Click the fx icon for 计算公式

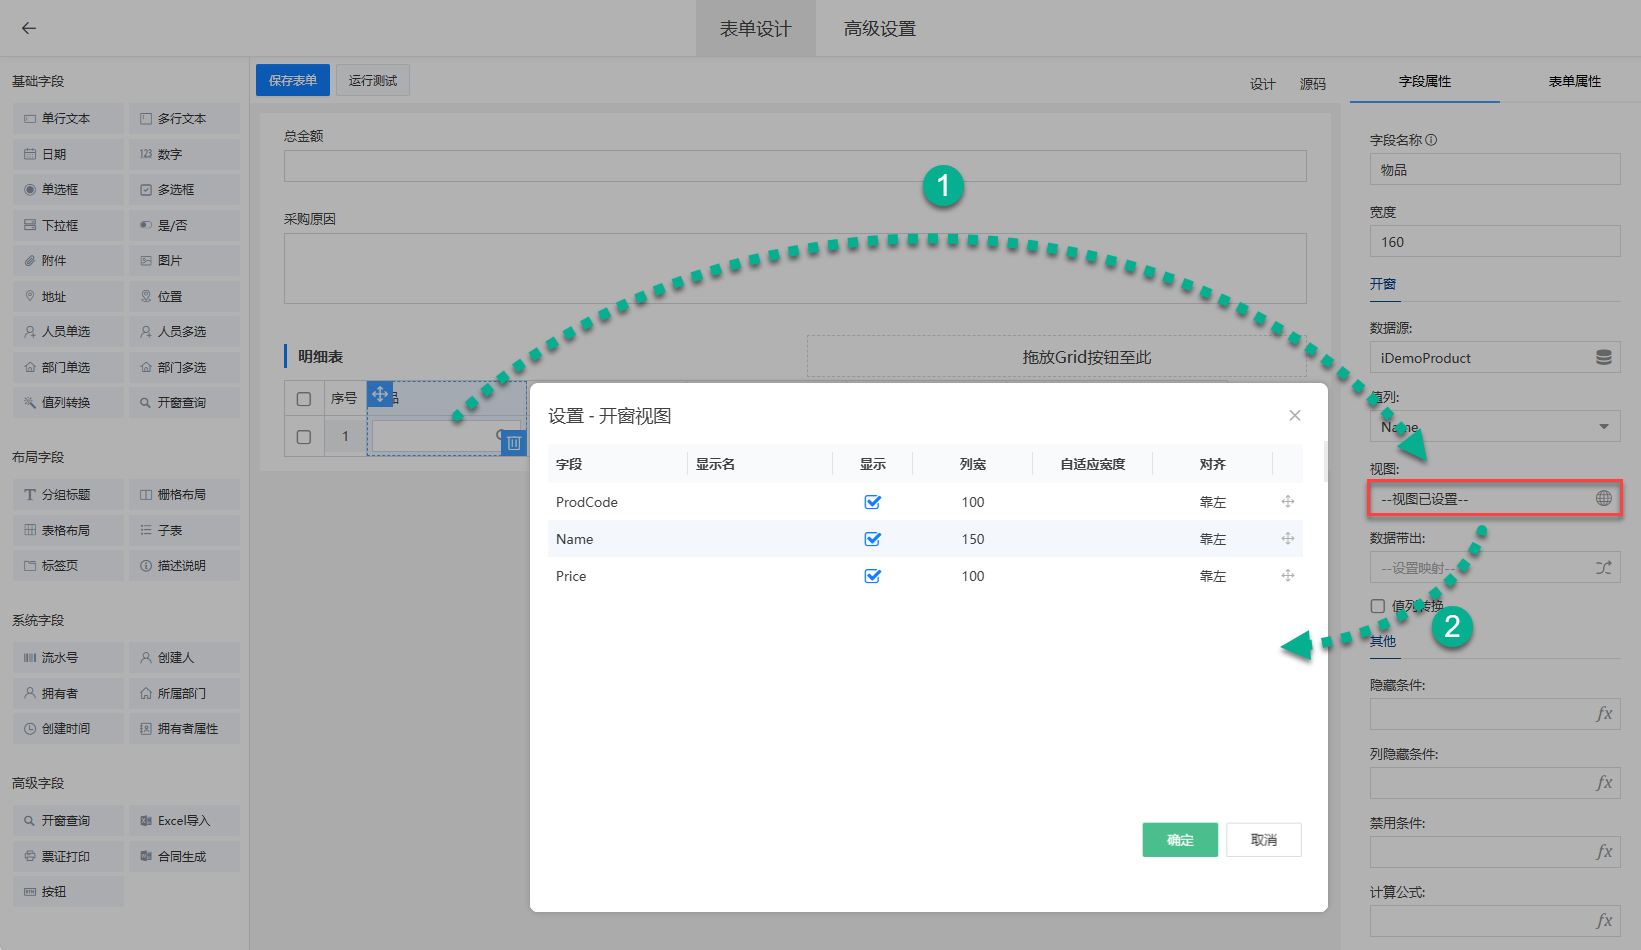pyautogui.click(x=1604, y=921)
